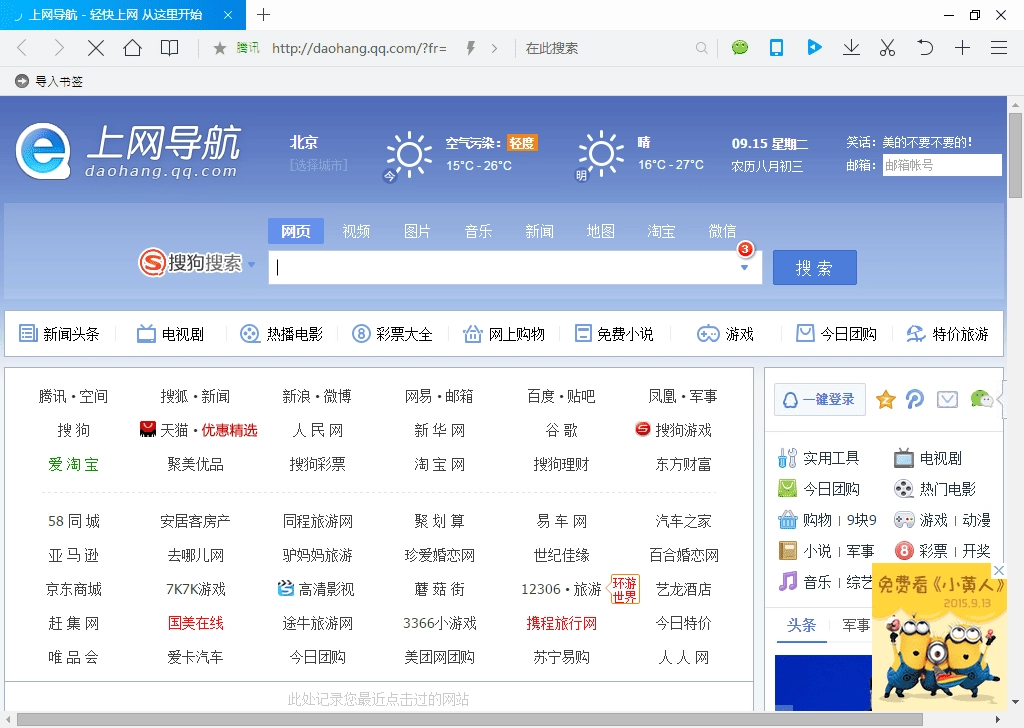Open 12306·旅游 link
The height and width of the screenshot is (728, 1024).
tap(562, 590)
